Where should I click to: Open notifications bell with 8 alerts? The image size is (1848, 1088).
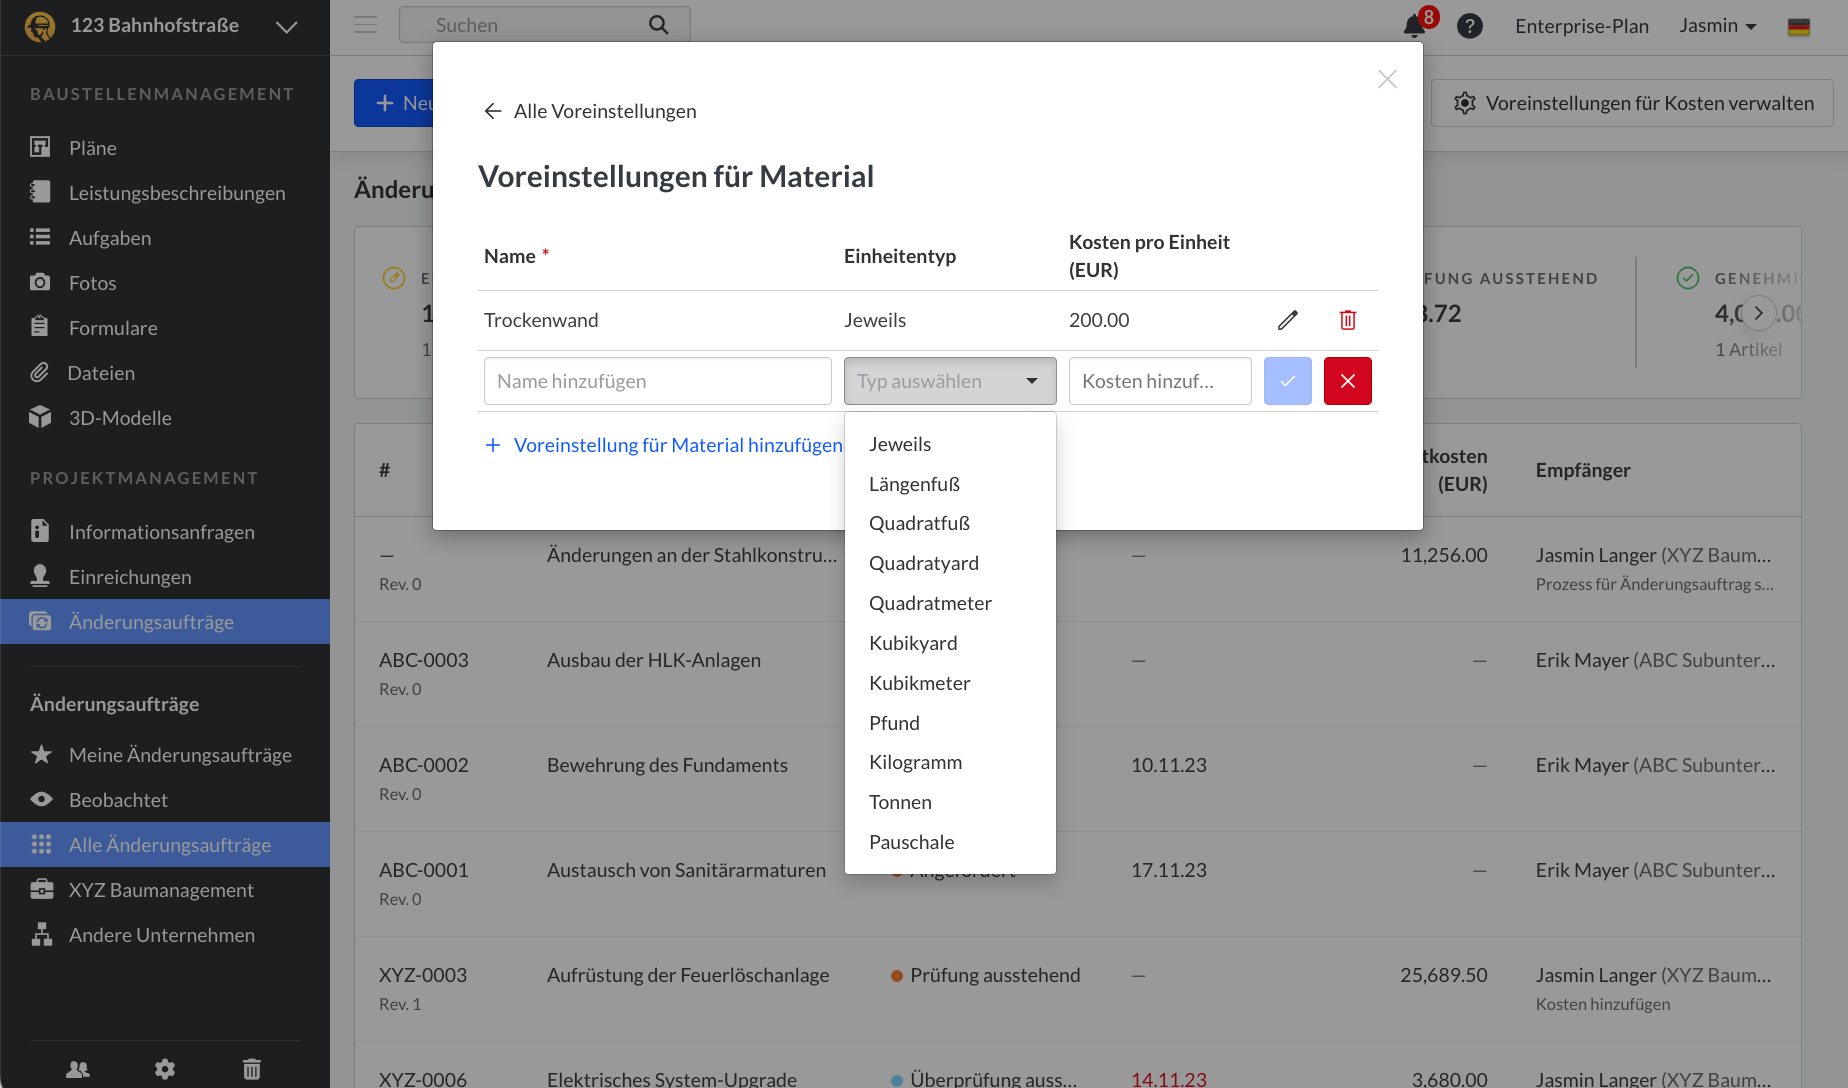click(1415, 25)
